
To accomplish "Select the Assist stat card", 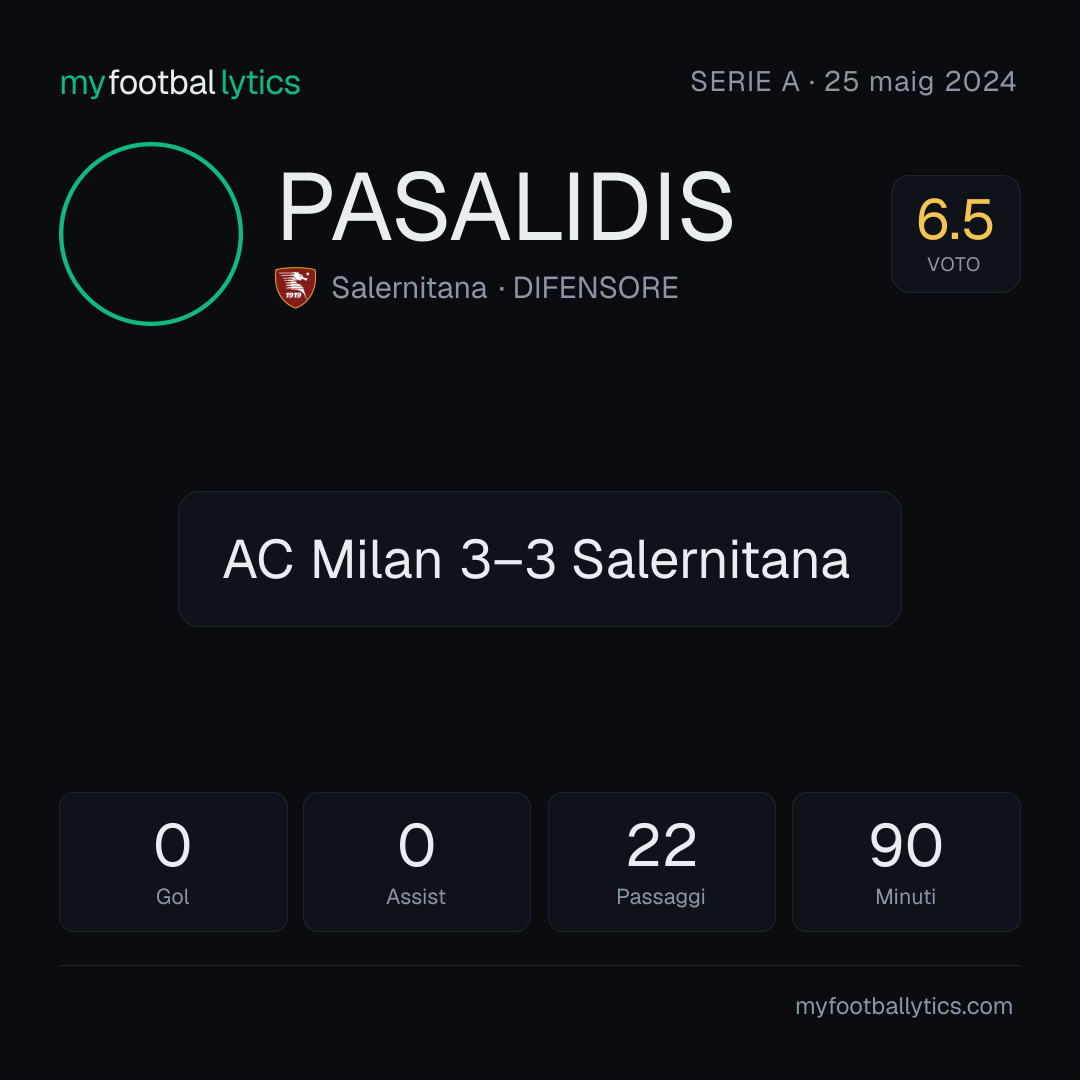I will coord(417,862).
